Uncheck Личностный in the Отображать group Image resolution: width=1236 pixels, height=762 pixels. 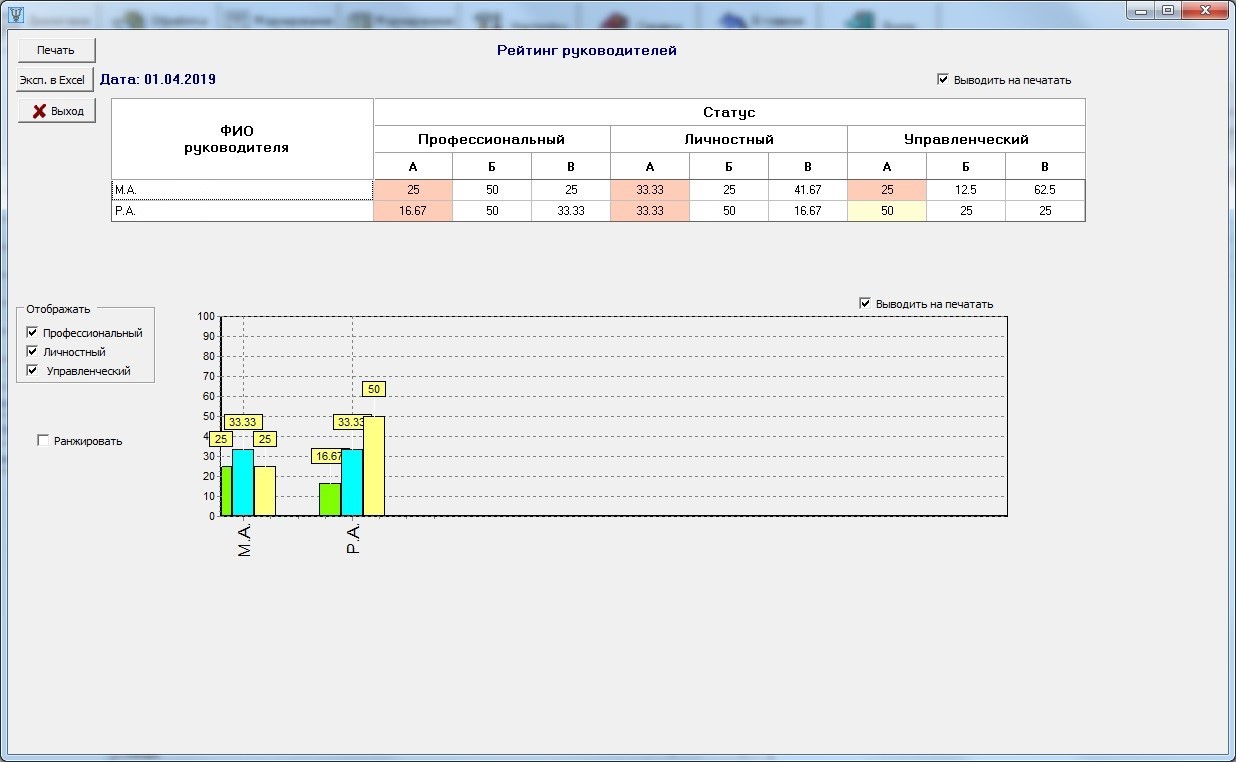pos(33,352)
